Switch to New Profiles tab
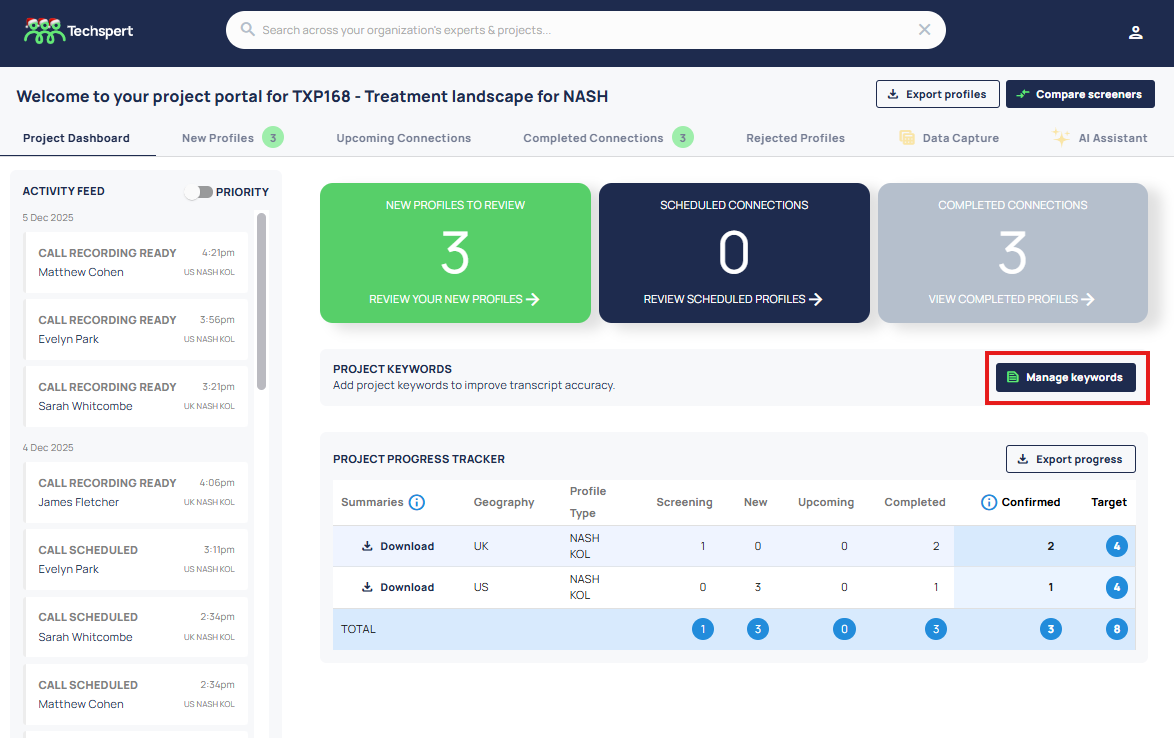 pyautogui.click(x=218, y=138)
